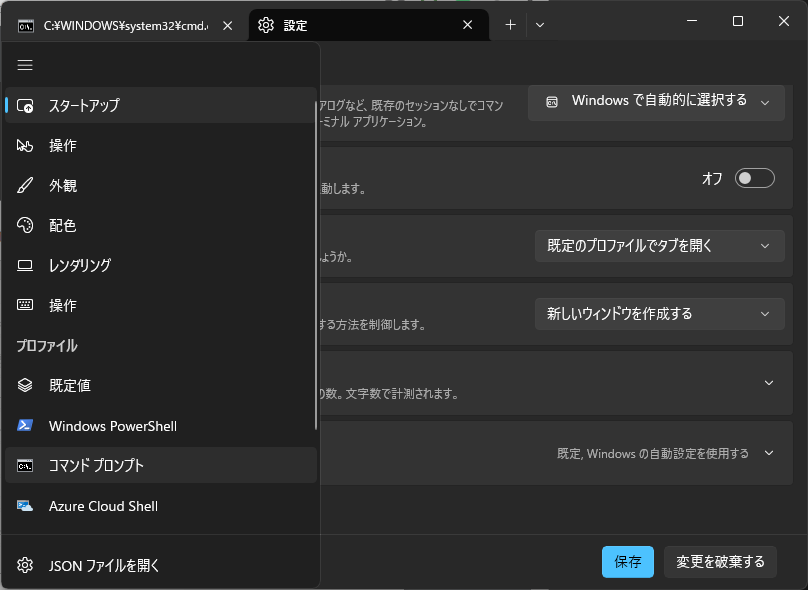The height and width of the screenshot is (590, 808).
Task: Click the gear icon beside JSON ファイルを開く
Action: (25, 565)
